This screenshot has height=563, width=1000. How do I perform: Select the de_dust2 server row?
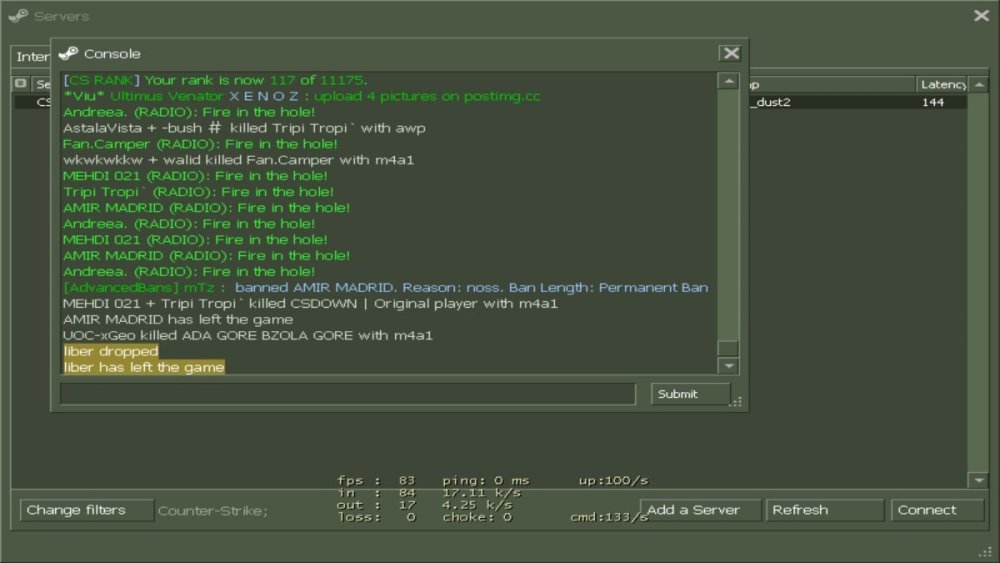tap(490, 102)
